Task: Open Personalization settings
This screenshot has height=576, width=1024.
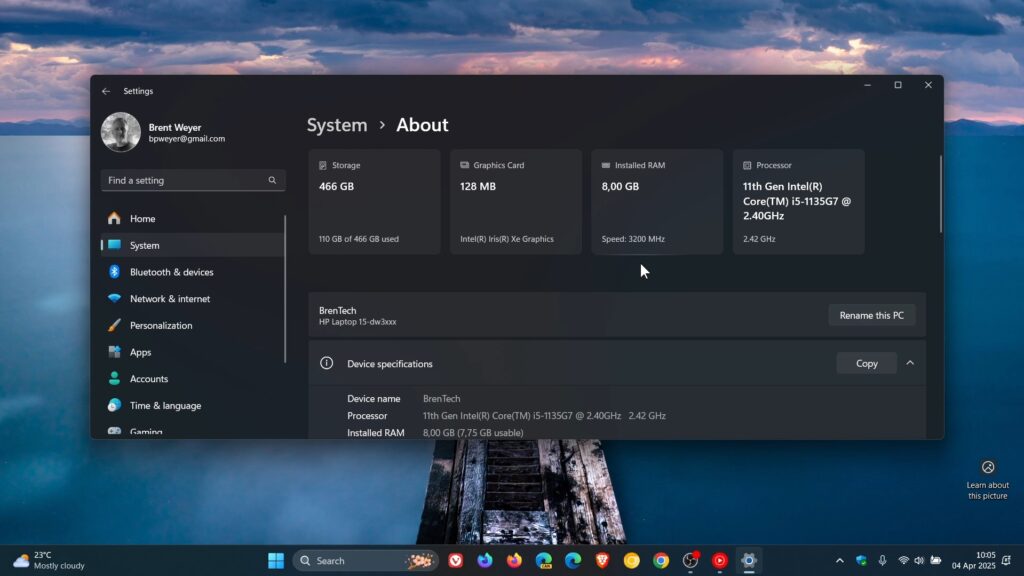Action: pos(193,326)
